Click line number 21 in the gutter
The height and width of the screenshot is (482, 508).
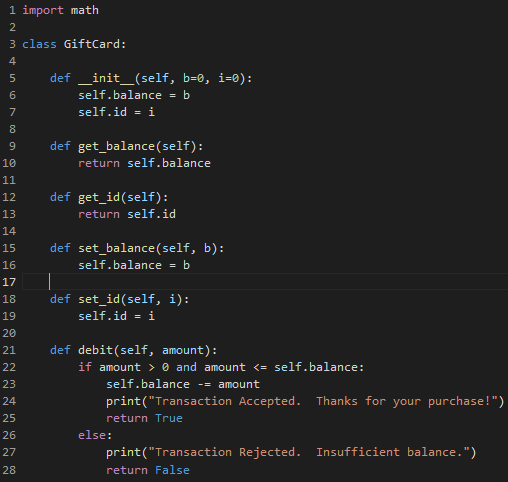(x=9, y=350)
